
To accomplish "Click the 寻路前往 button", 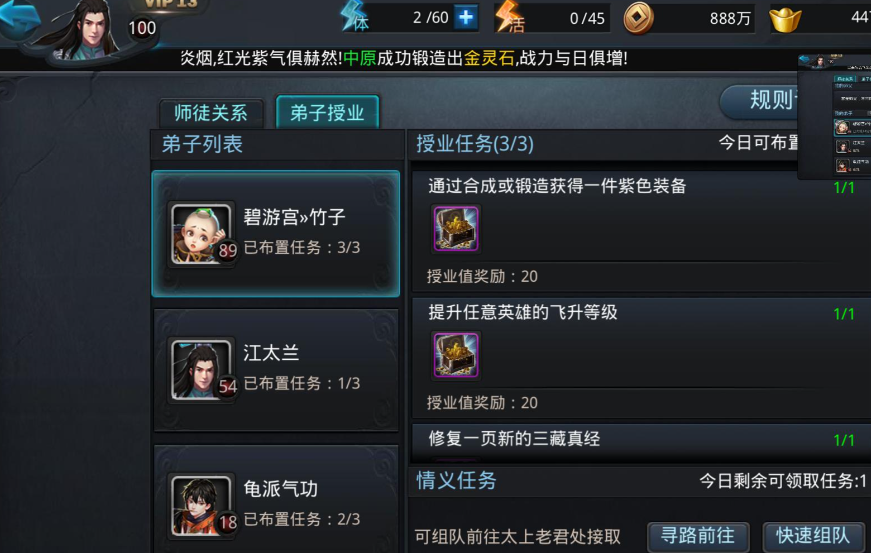I will pos(698,536).
